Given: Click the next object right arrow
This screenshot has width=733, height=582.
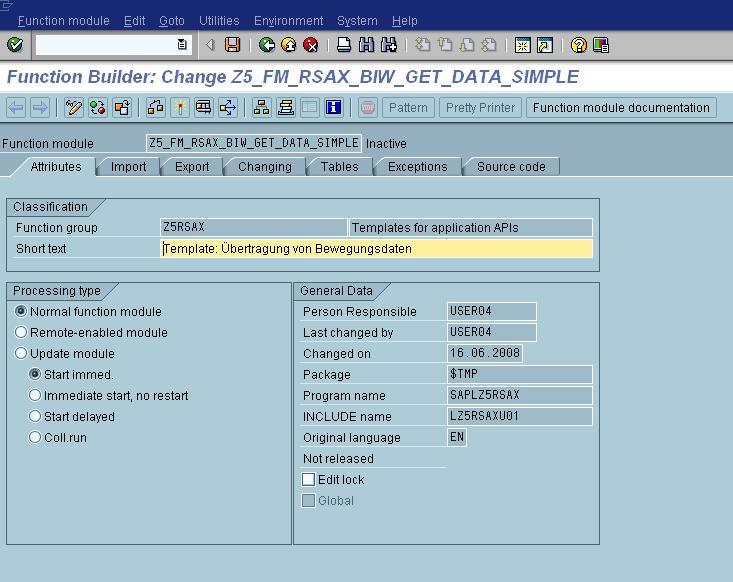Looking at the screenshot, I should click(40, 108).
